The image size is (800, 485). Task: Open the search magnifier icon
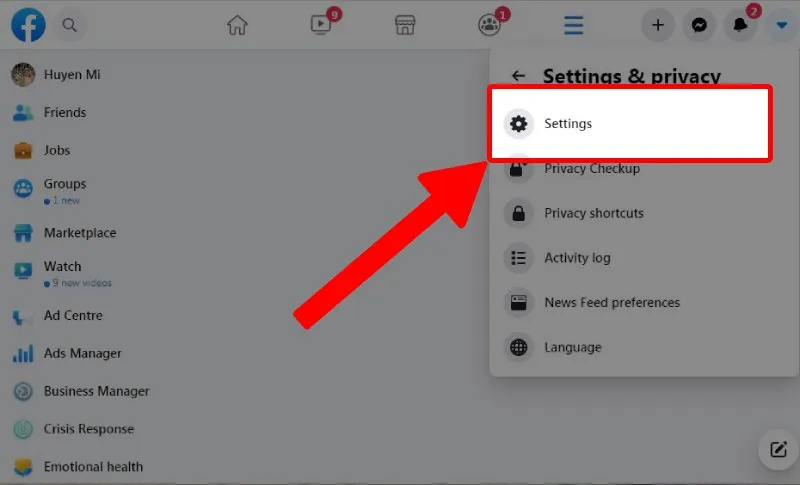pos(69,25)
